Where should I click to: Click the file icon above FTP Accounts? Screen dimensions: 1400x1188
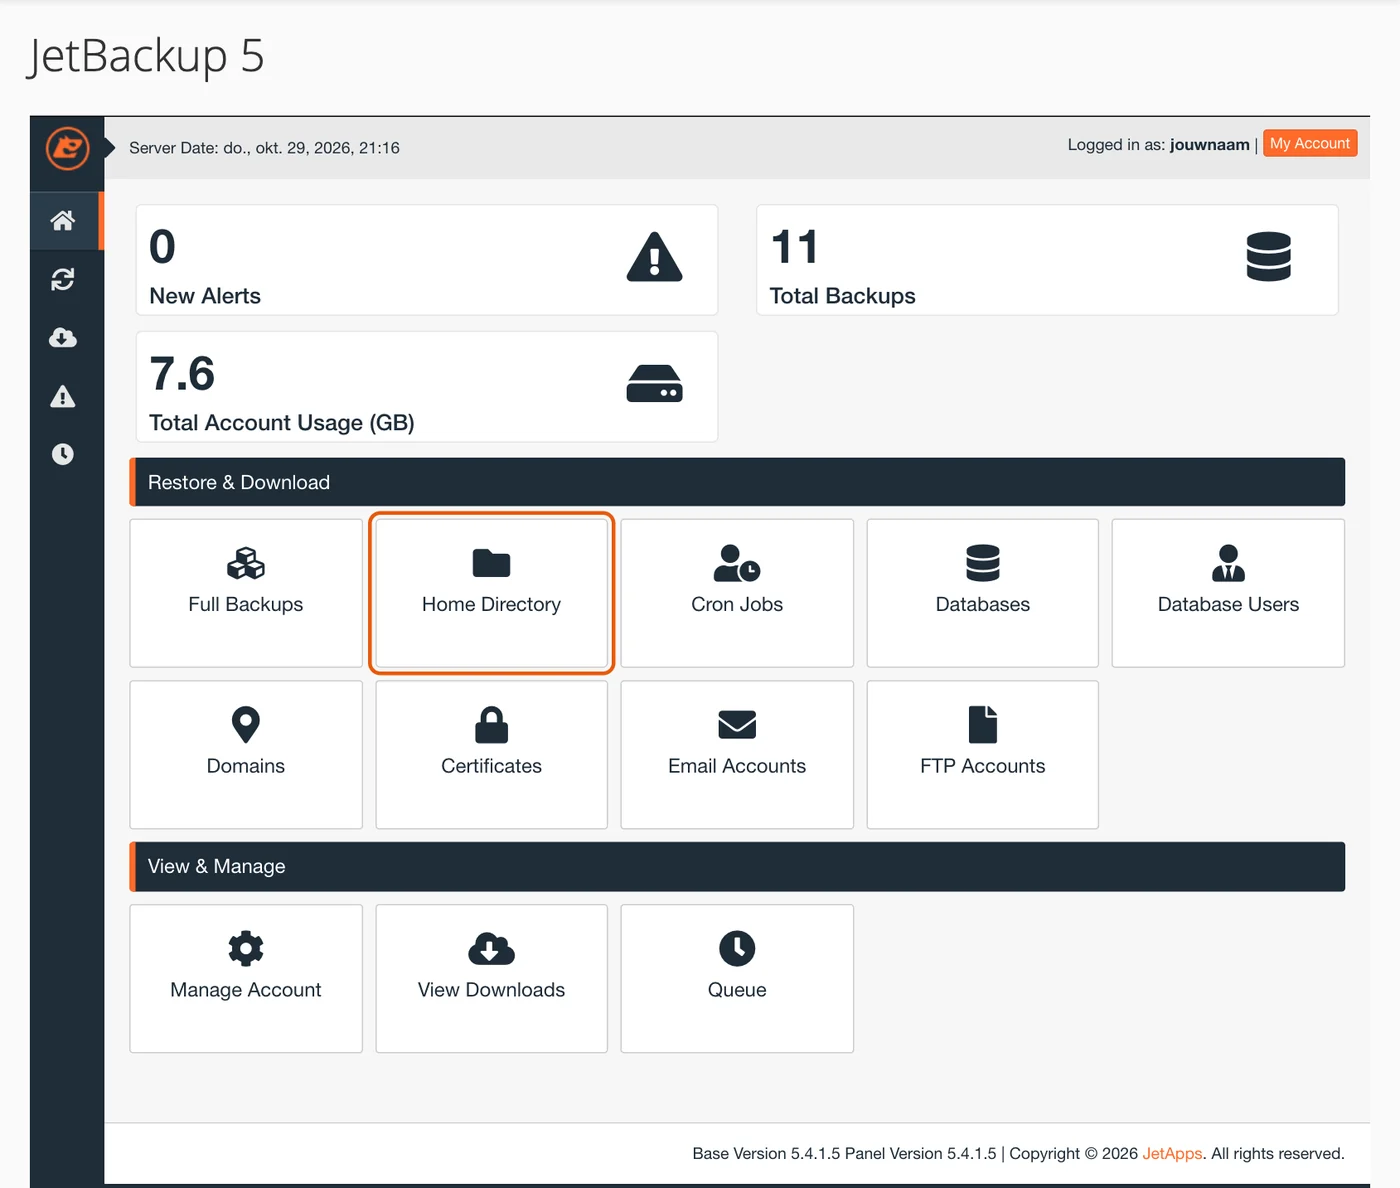(x=983, y=725)
